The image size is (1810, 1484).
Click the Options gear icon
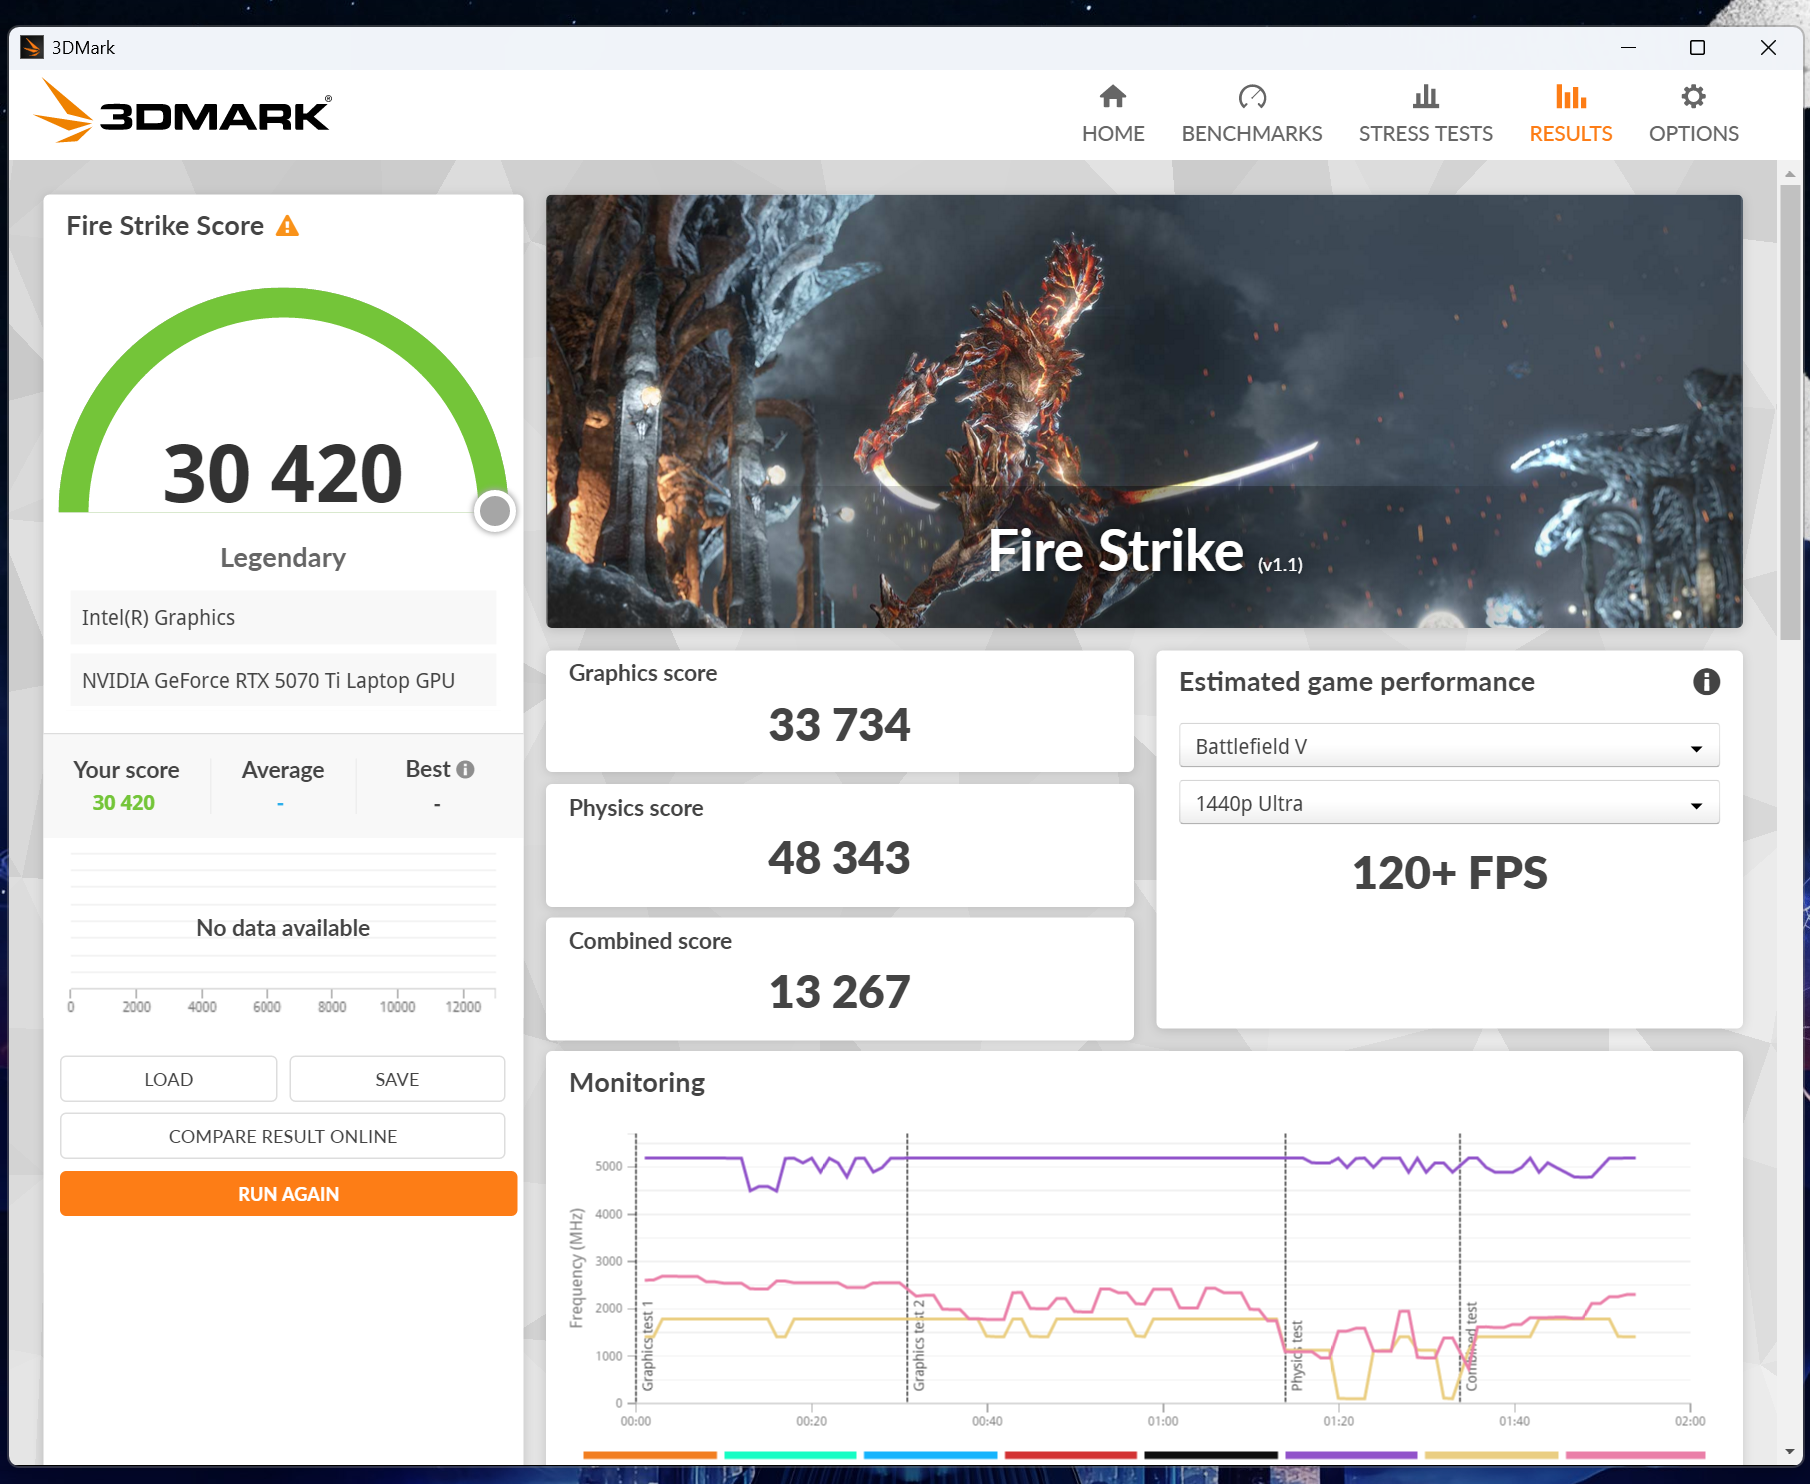click(x=1693, y=97)
